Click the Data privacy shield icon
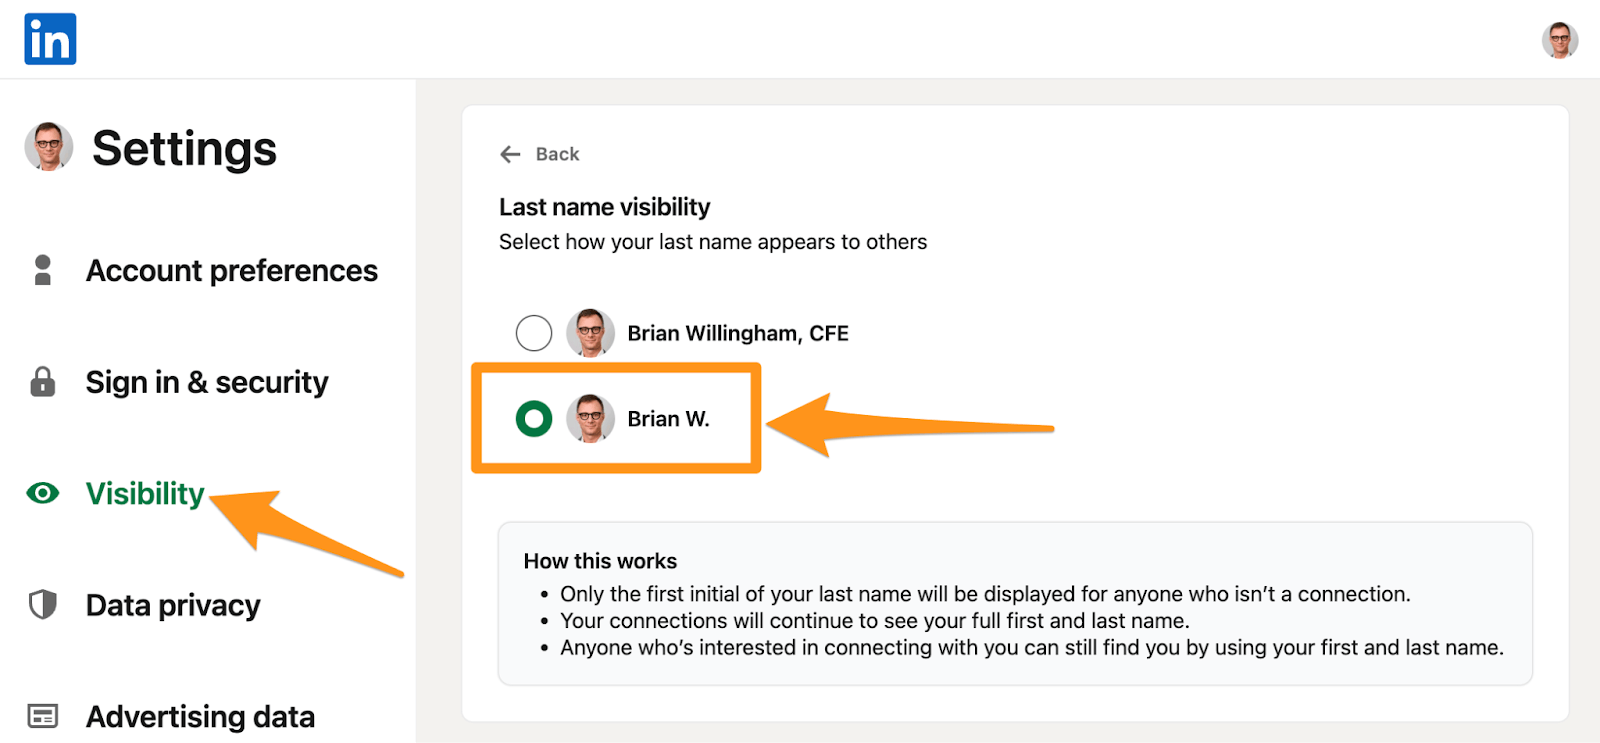The width and height of the screenshot is (1600, 743). (42, 605)
